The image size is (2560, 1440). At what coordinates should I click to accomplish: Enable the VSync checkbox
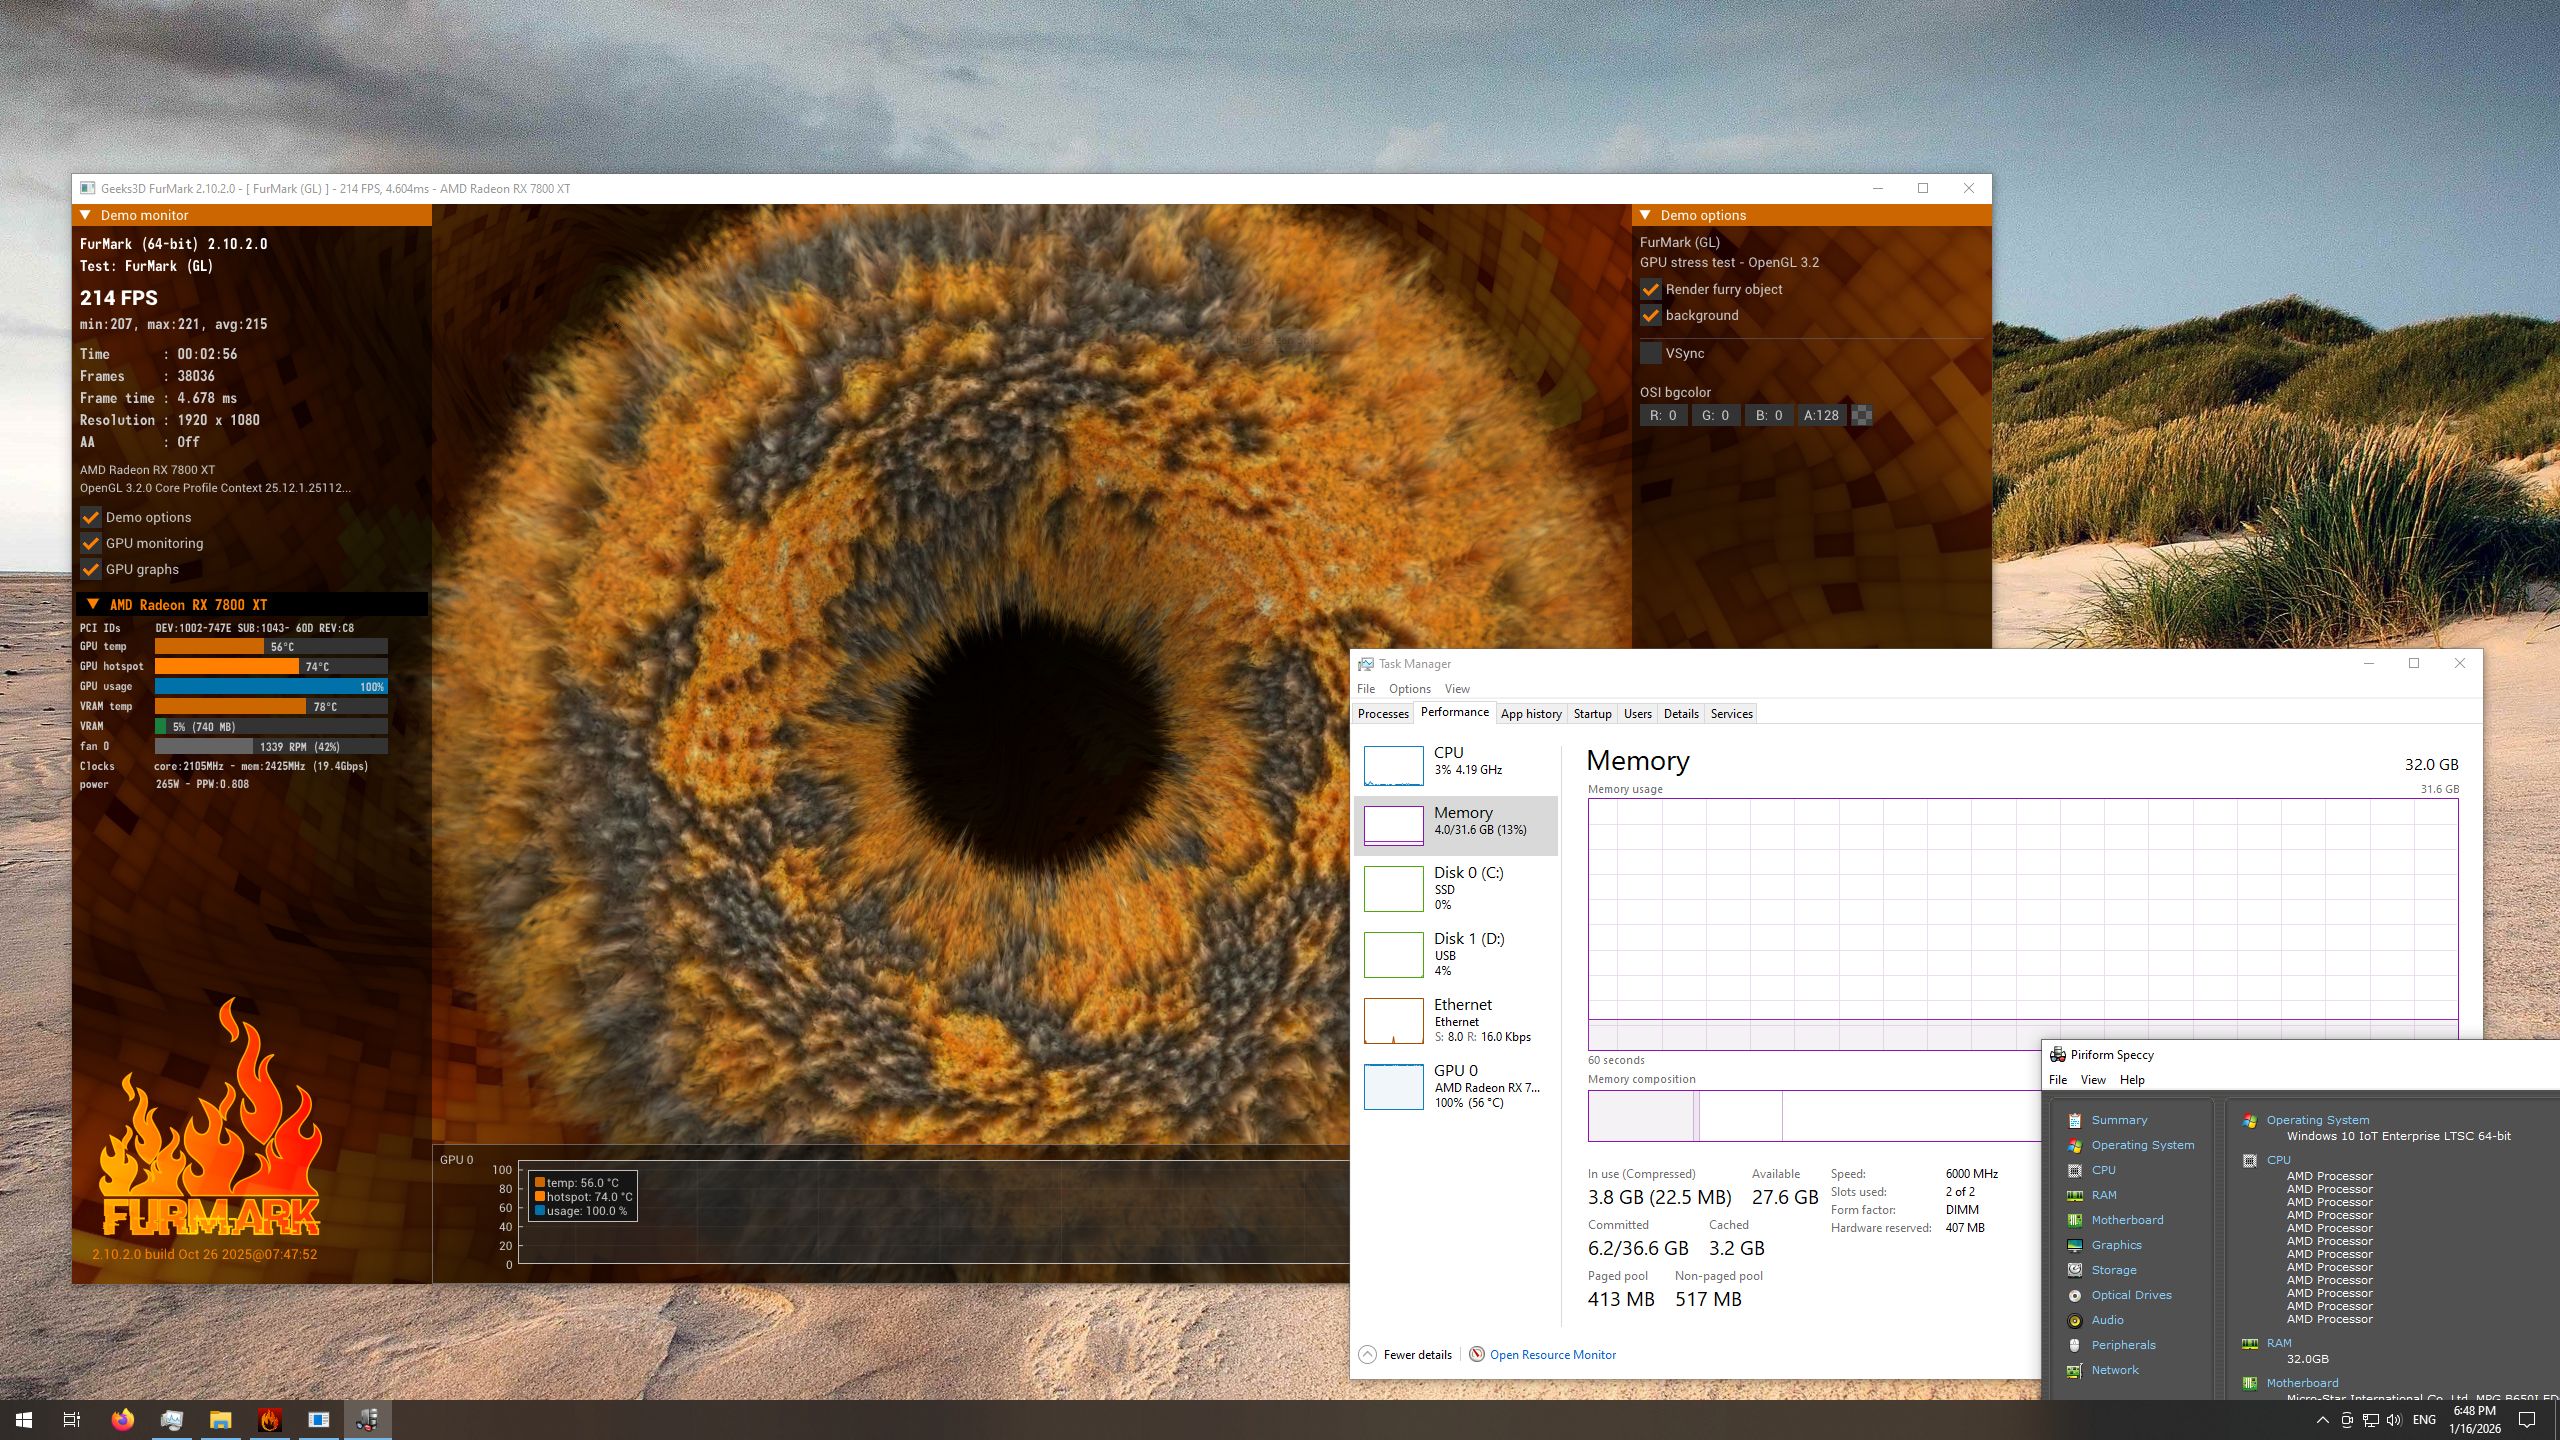tap(1651, 353)
